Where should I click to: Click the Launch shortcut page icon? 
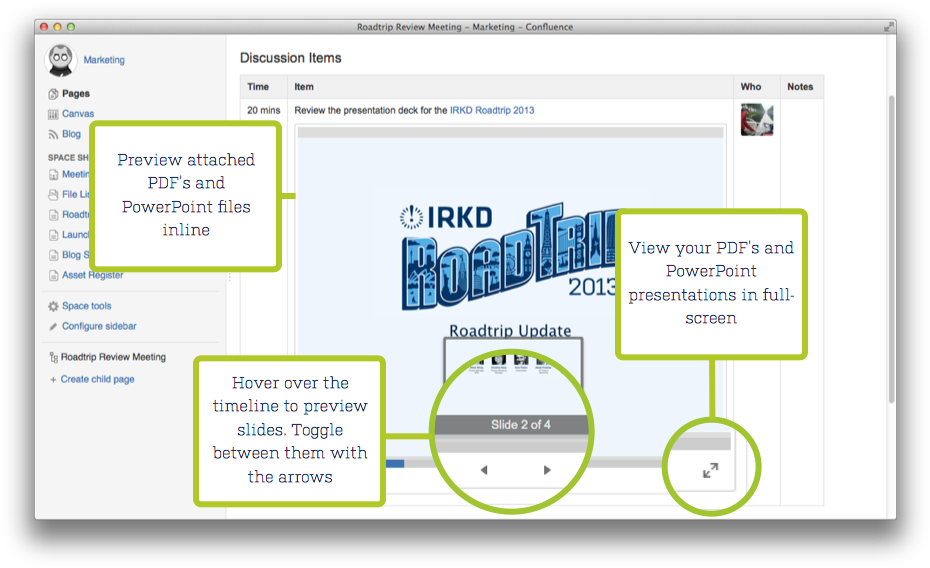[53, 235]
